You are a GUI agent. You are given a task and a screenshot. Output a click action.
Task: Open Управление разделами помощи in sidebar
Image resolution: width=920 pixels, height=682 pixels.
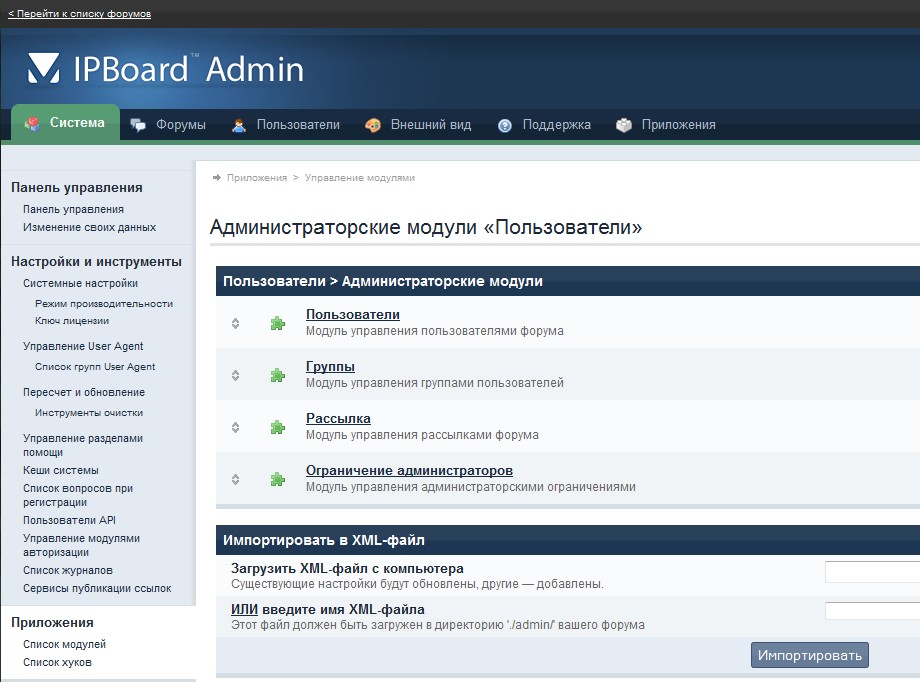coord(83,445)
